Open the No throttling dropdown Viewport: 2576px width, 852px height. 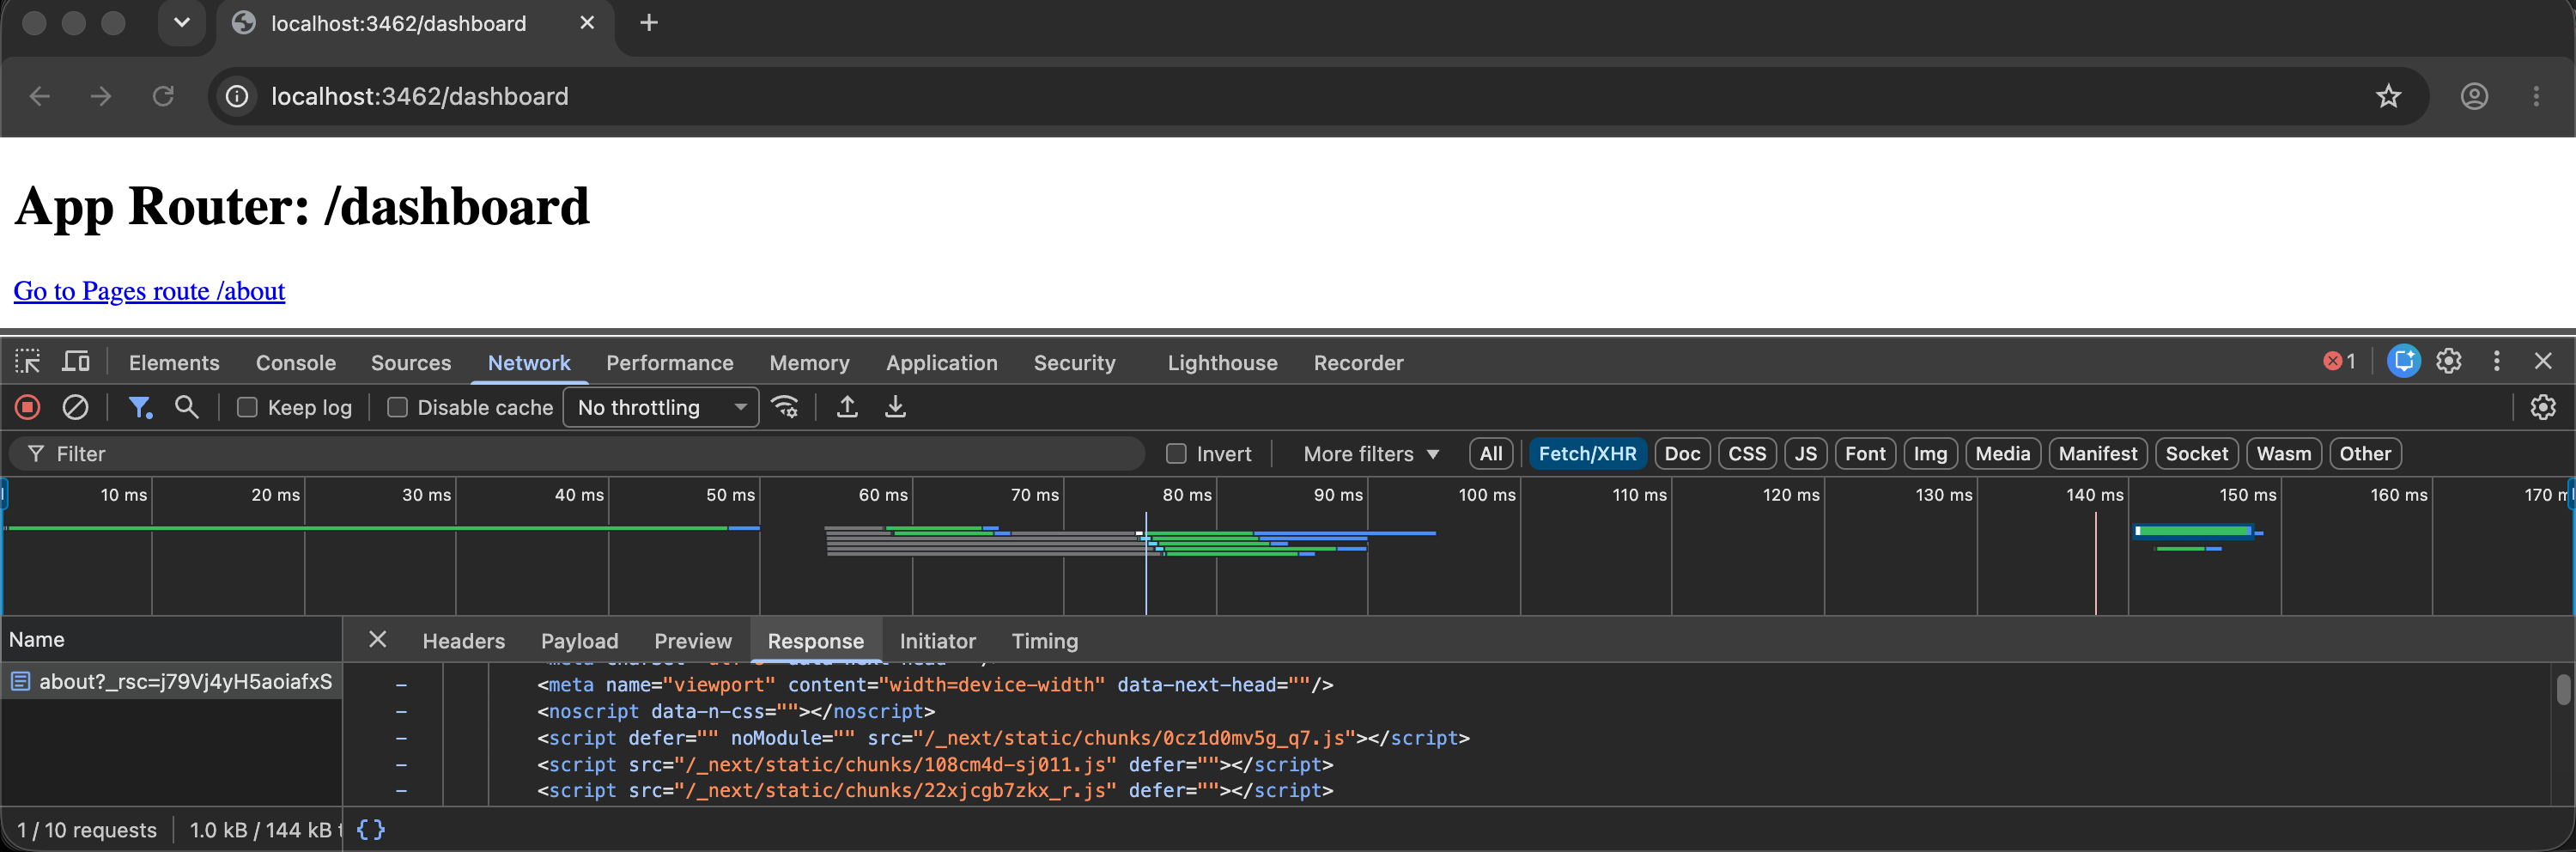point(661,407)
